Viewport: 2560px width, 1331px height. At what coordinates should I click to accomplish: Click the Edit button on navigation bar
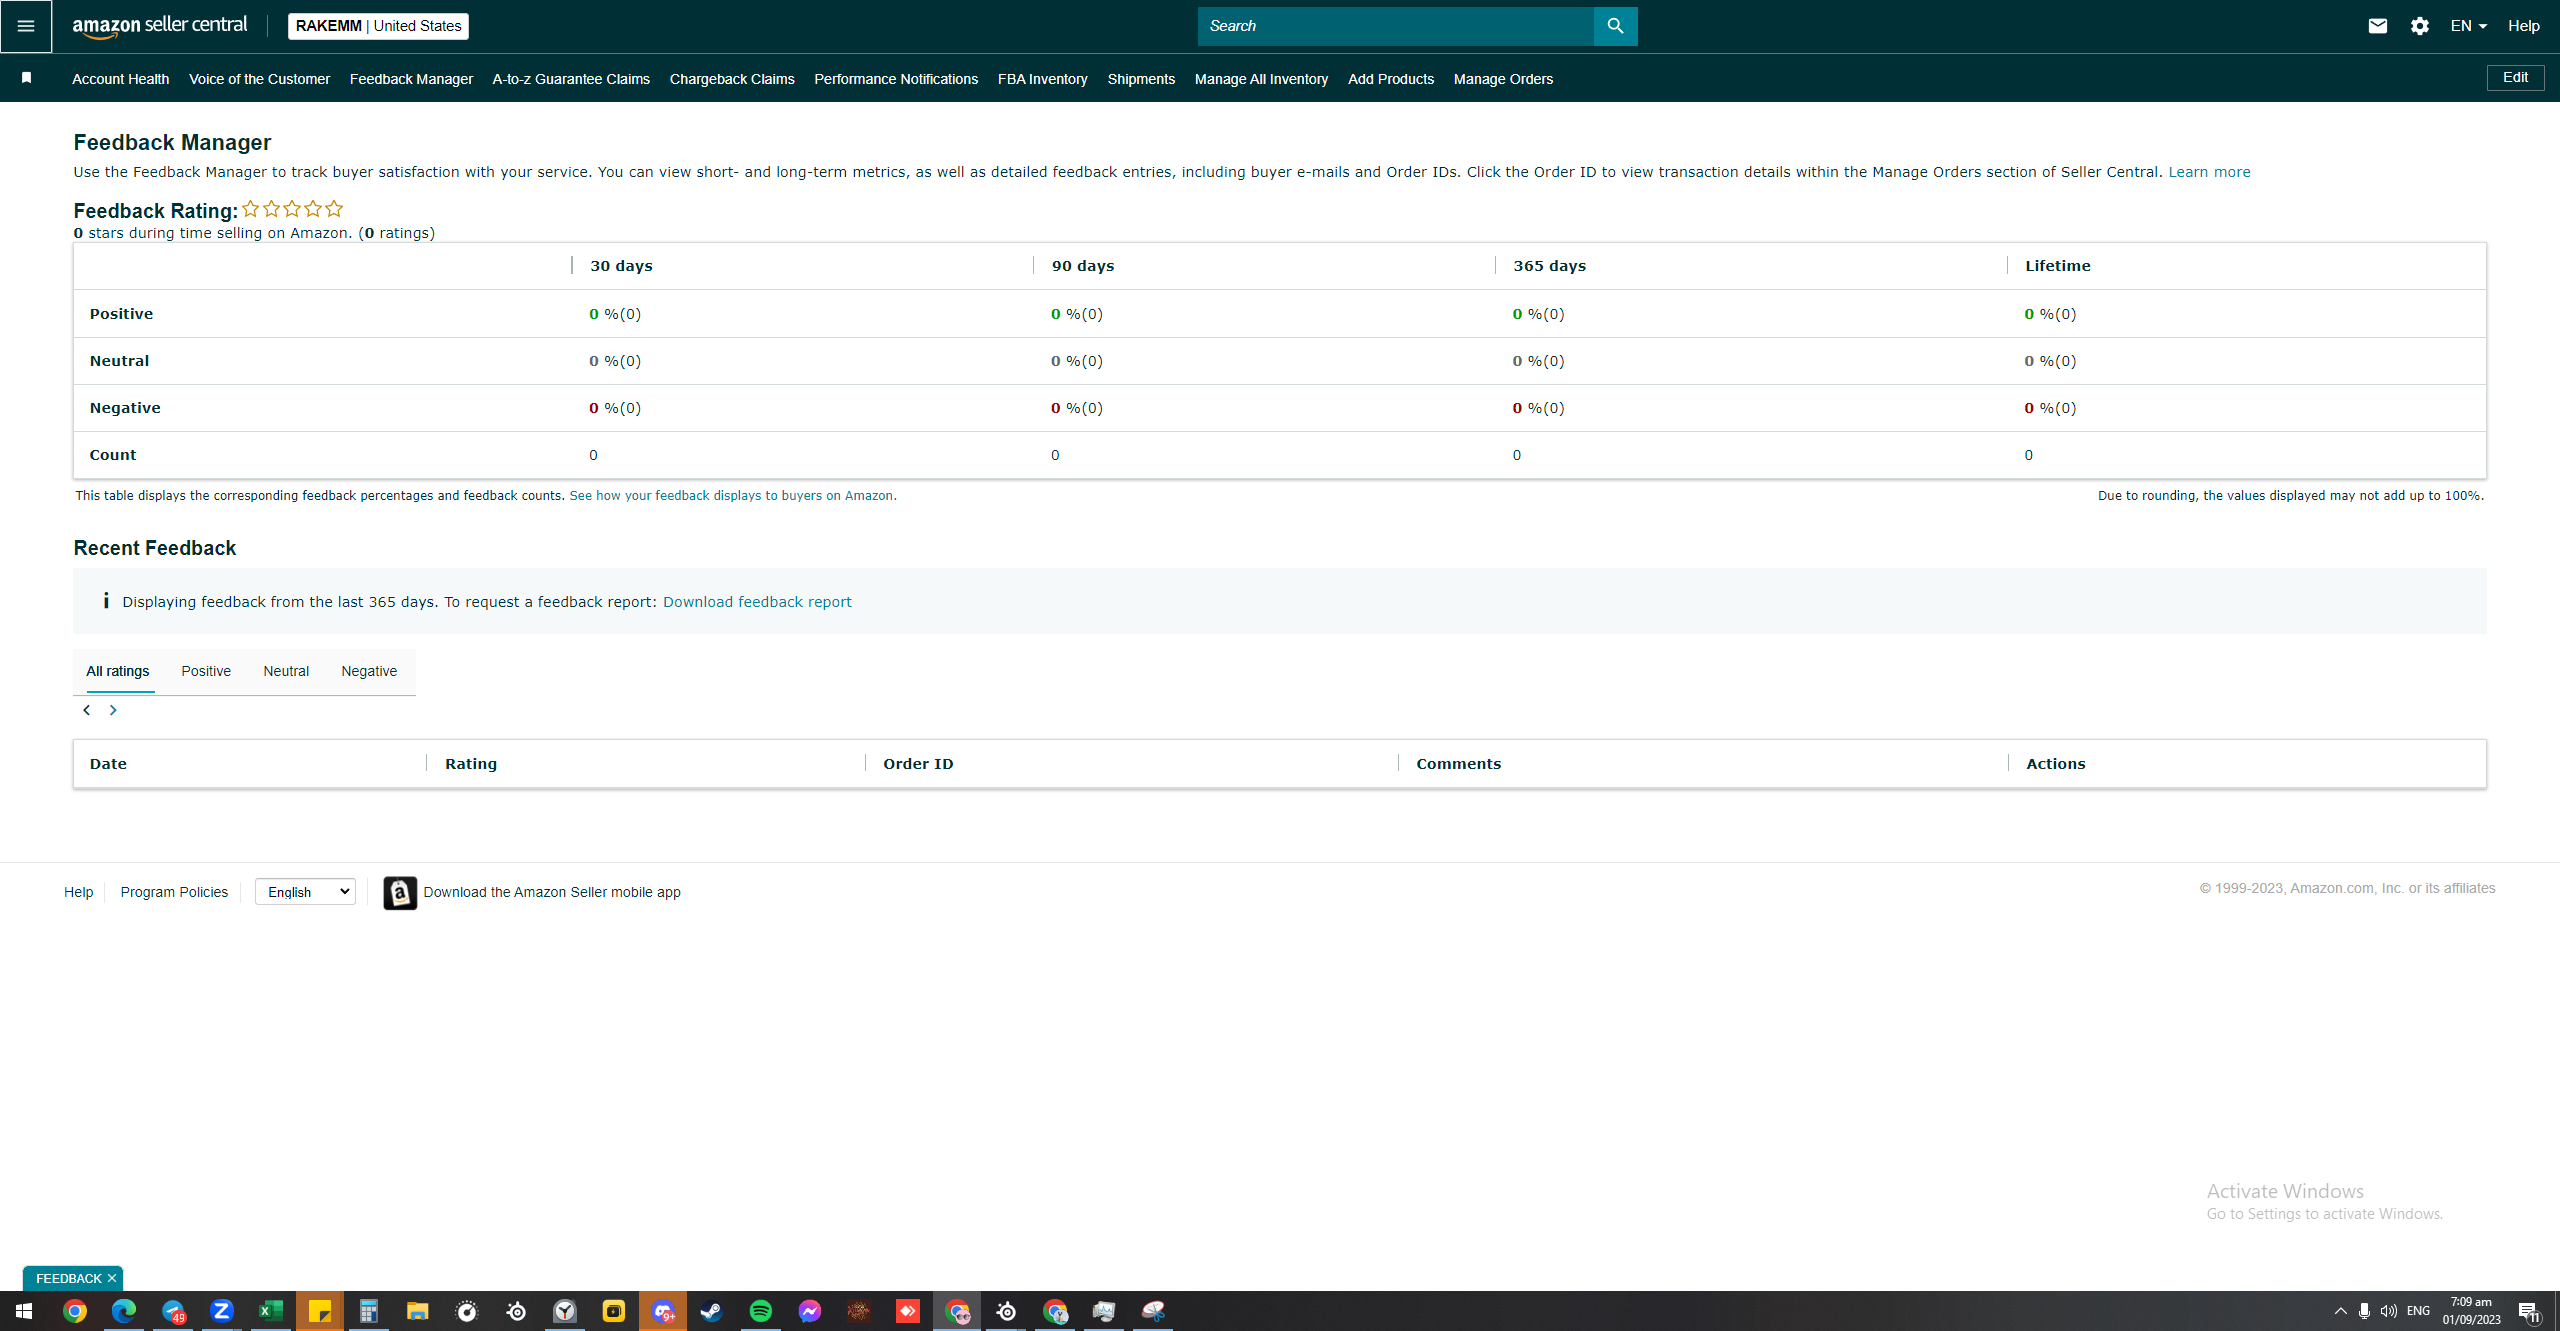click(2515, 78)
